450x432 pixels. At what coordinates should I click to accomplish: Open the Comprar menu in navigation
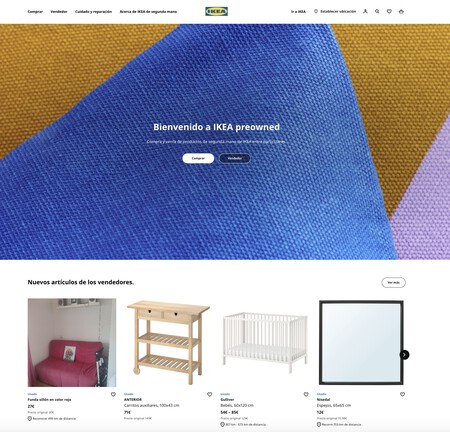click(x=35, y=12)
